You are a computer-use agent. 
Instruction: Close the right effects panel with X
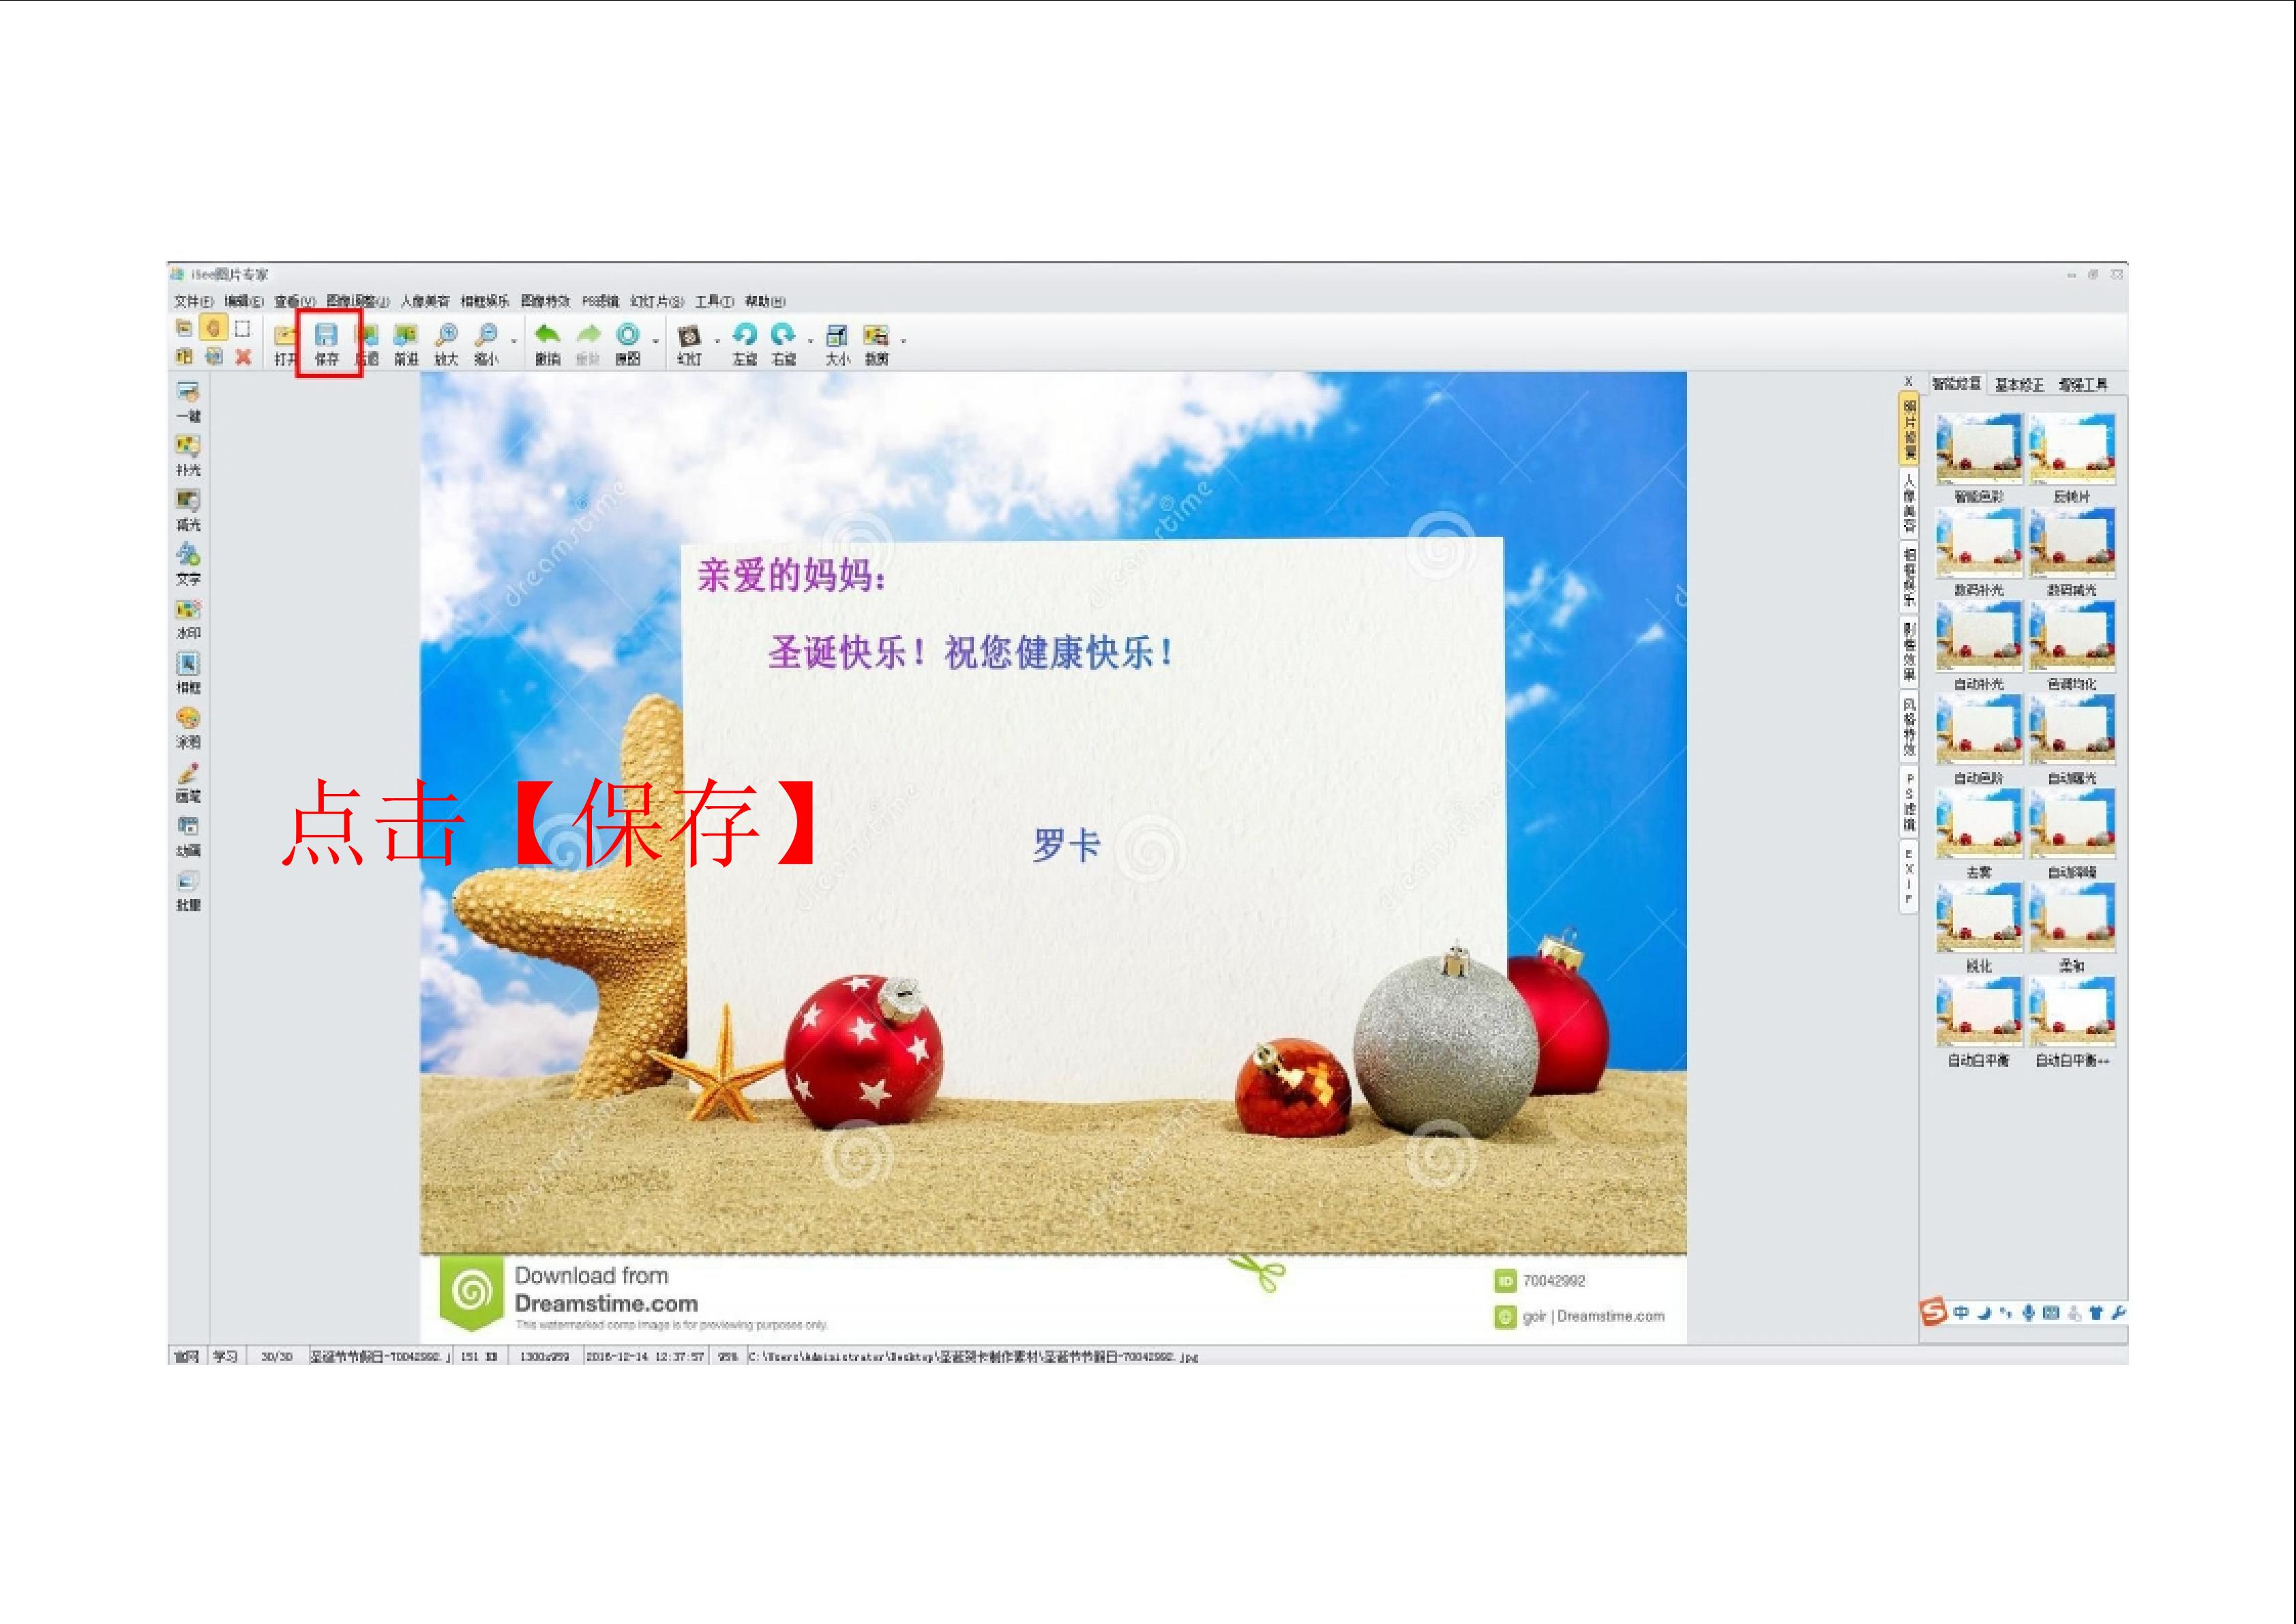tap(1908, 382)
